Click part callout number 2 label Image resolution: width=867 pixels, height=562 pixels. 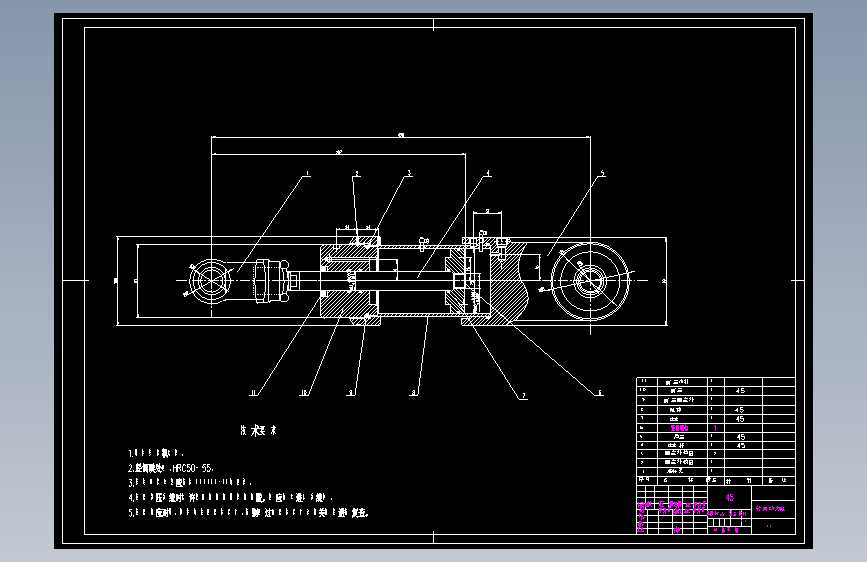pyautogui.click(x=357, y=174)
